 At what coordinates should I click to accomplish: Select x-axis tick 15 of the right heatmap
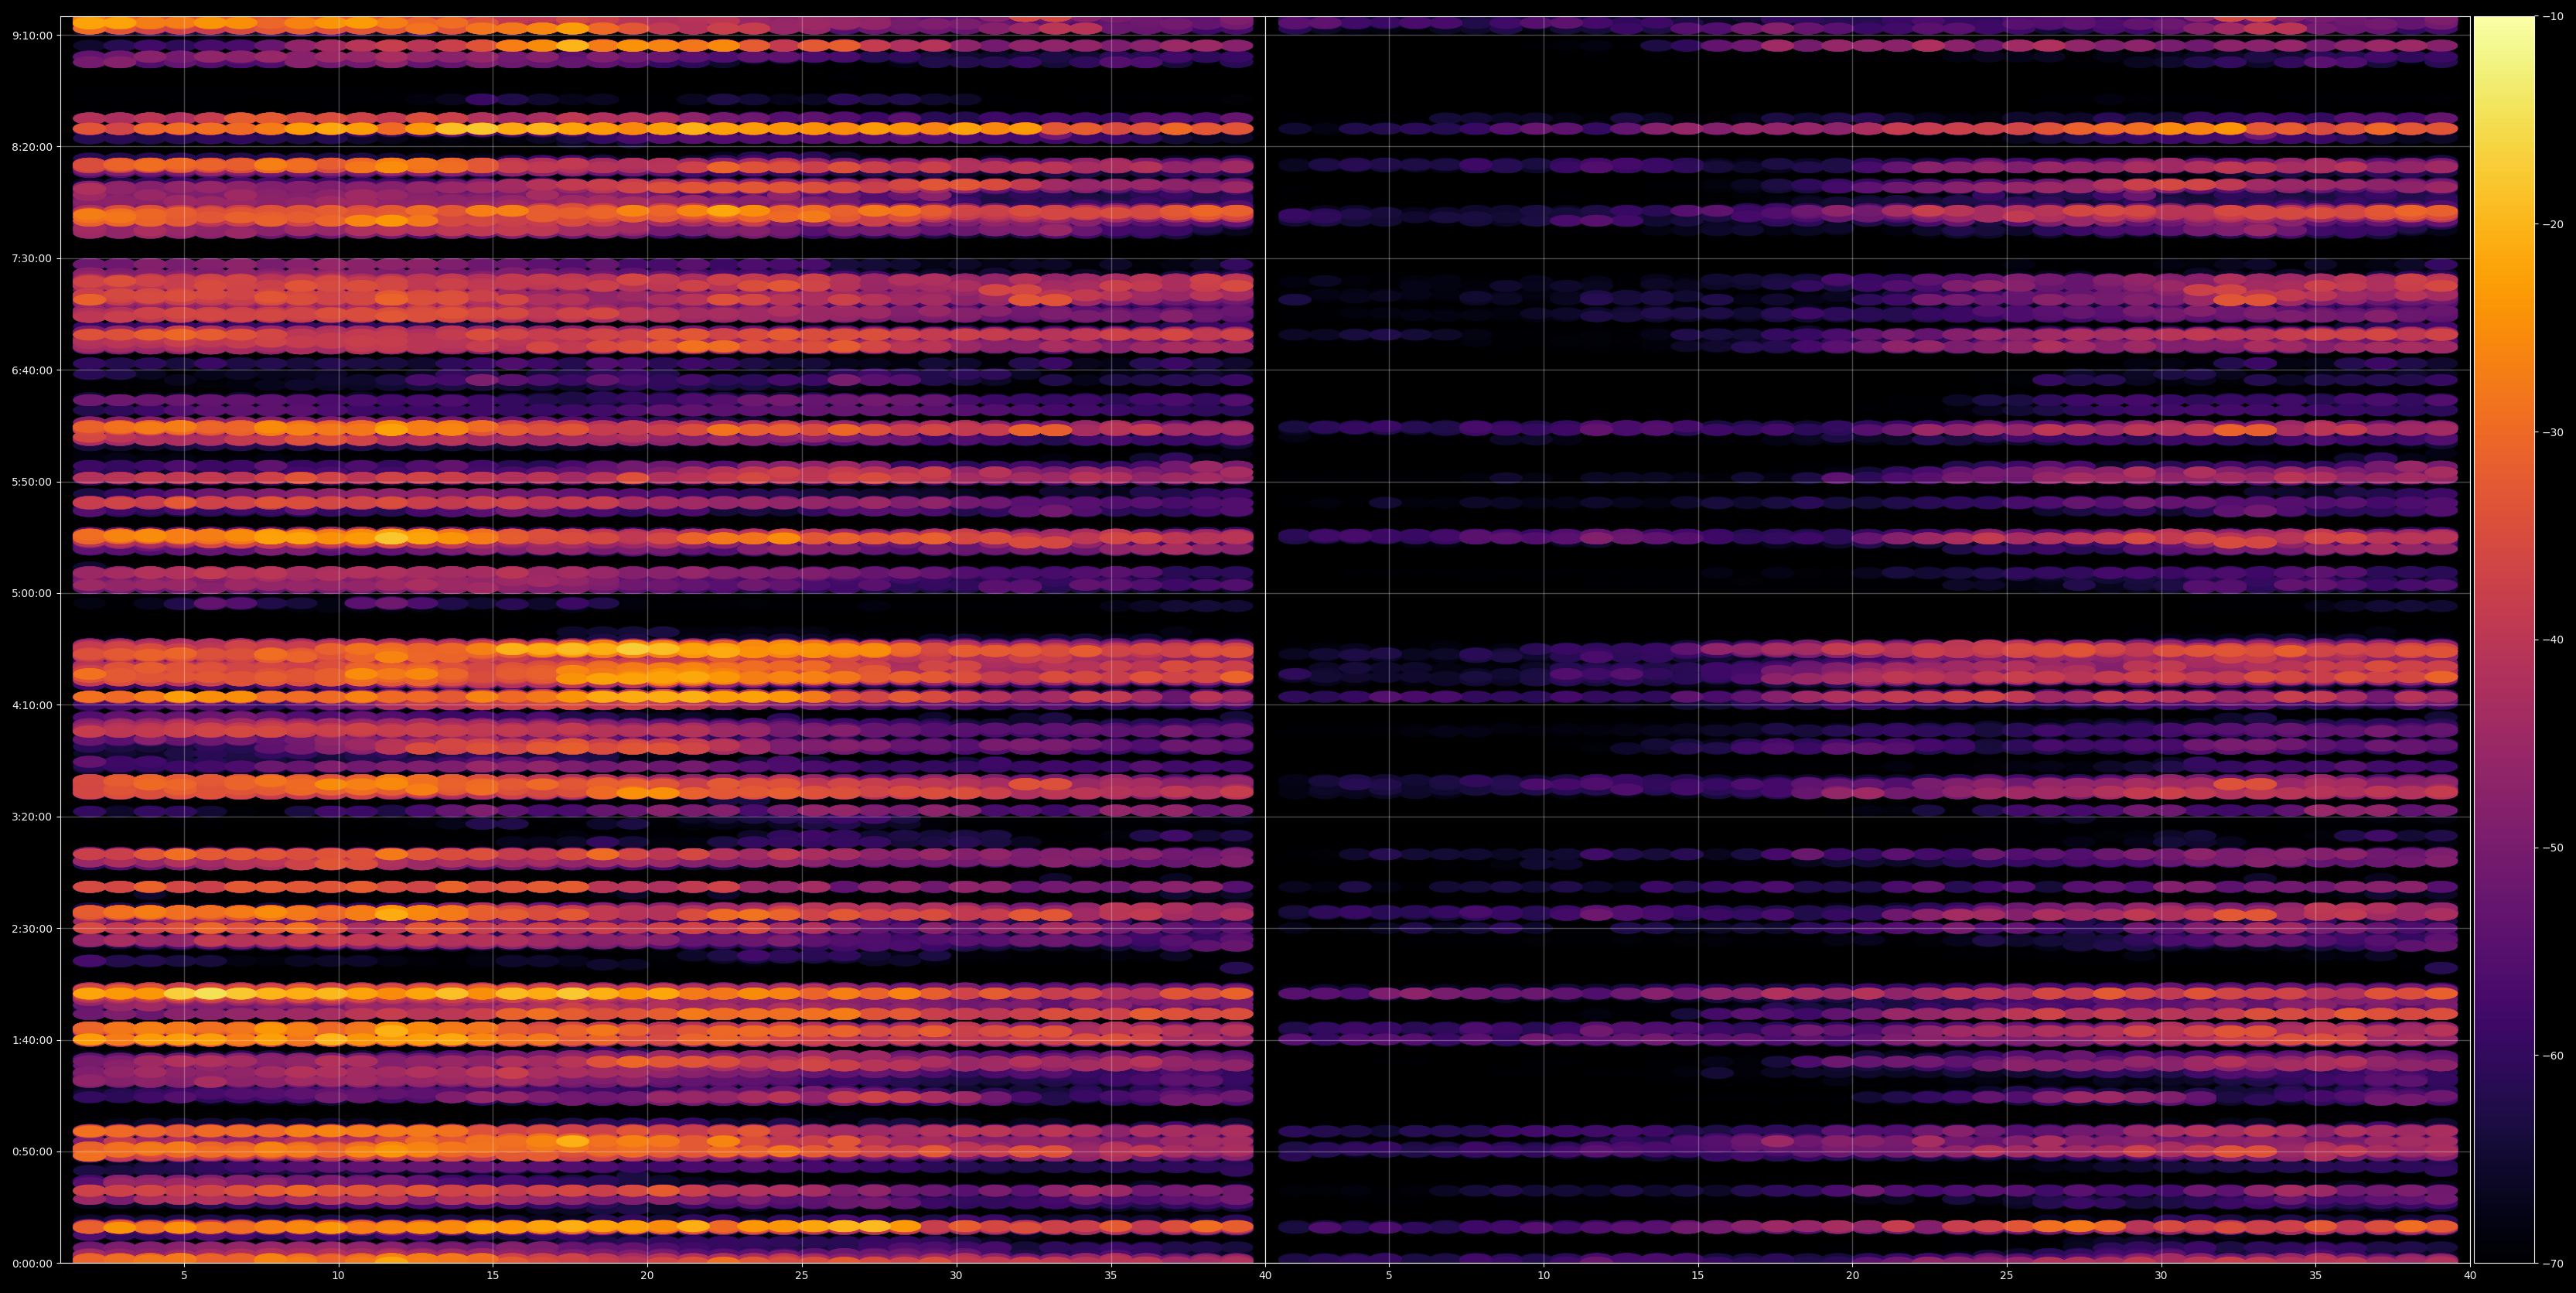click(1698, 1275)
